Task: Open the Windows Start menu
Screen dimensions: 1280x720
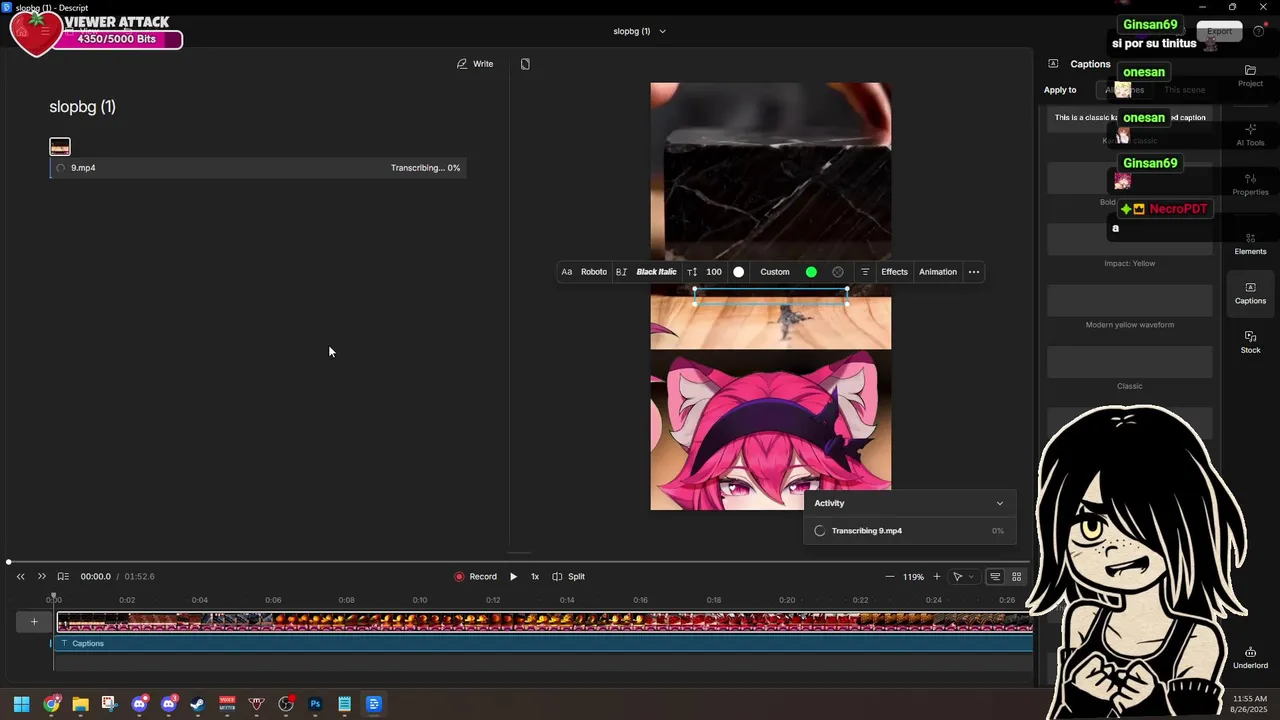Action: 21,704
